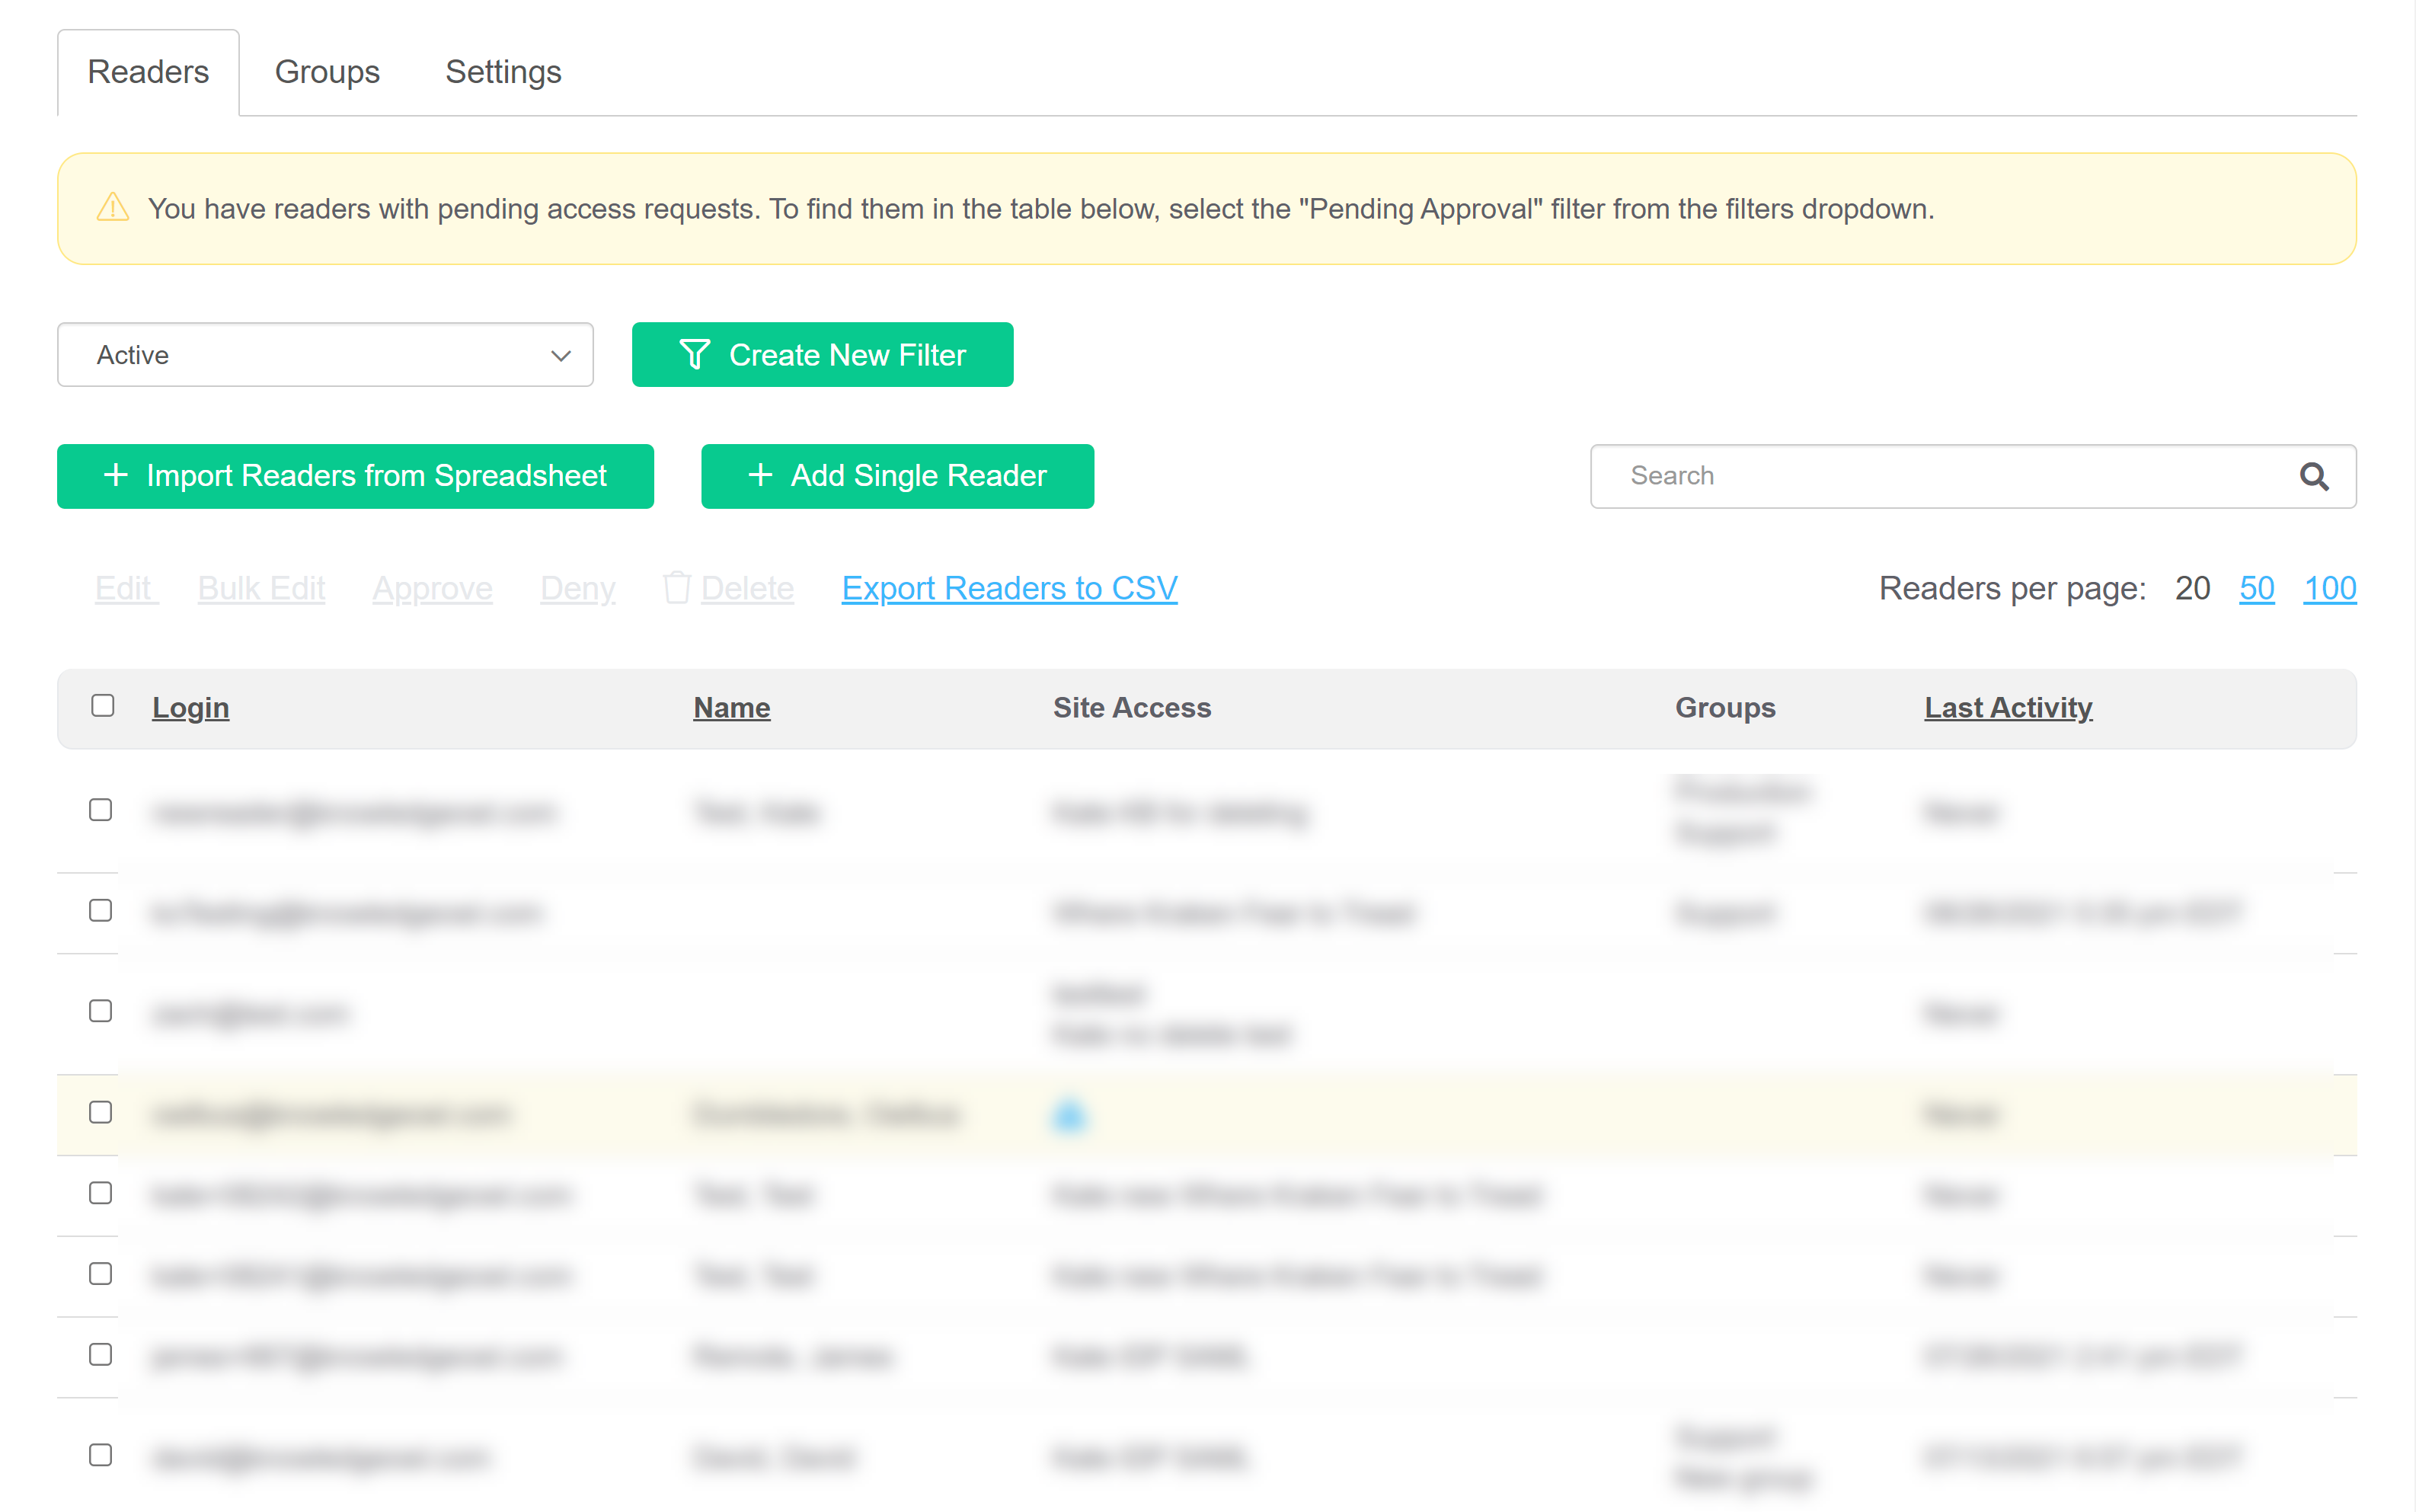Image resolution: width=2416 pixels, height=1512 pixels.
Task: Select the checkbox in the highlighted yellow row
Action: tap(100, 1112)
